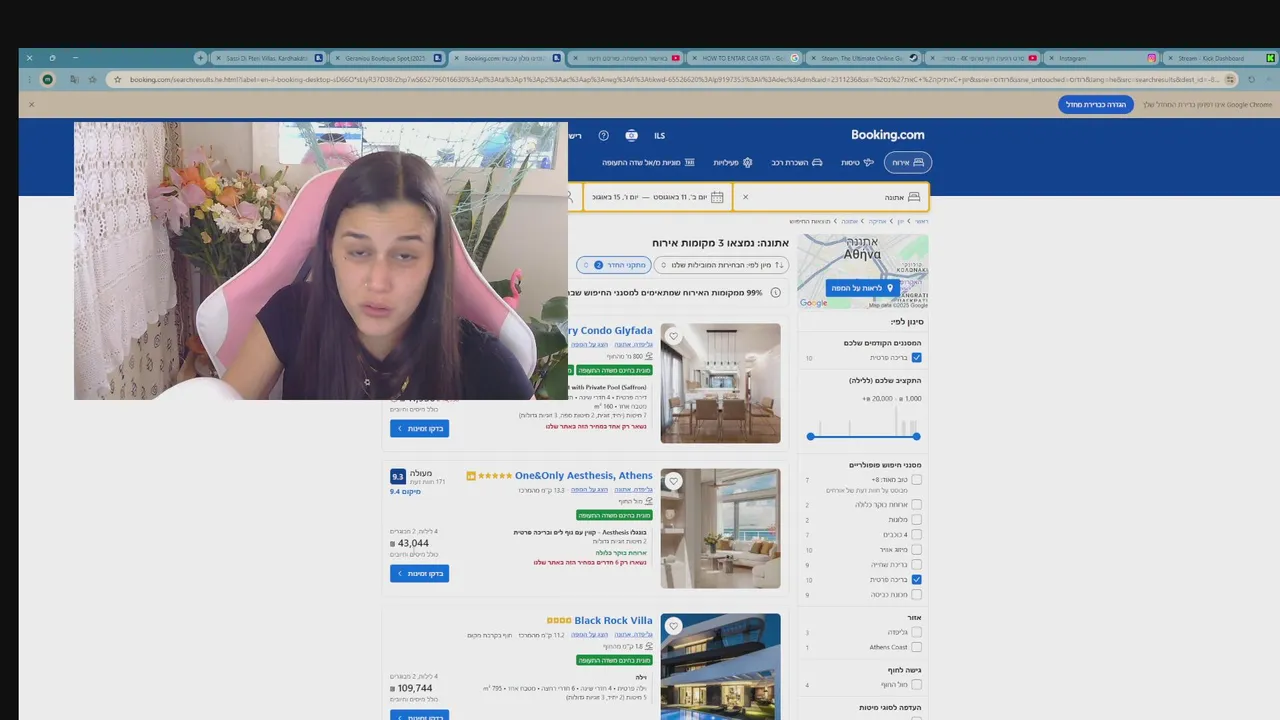The height and width of the screenshot is (720, 1280).
Task: Click the car rental icon
Action: click(x=817, y=162)
